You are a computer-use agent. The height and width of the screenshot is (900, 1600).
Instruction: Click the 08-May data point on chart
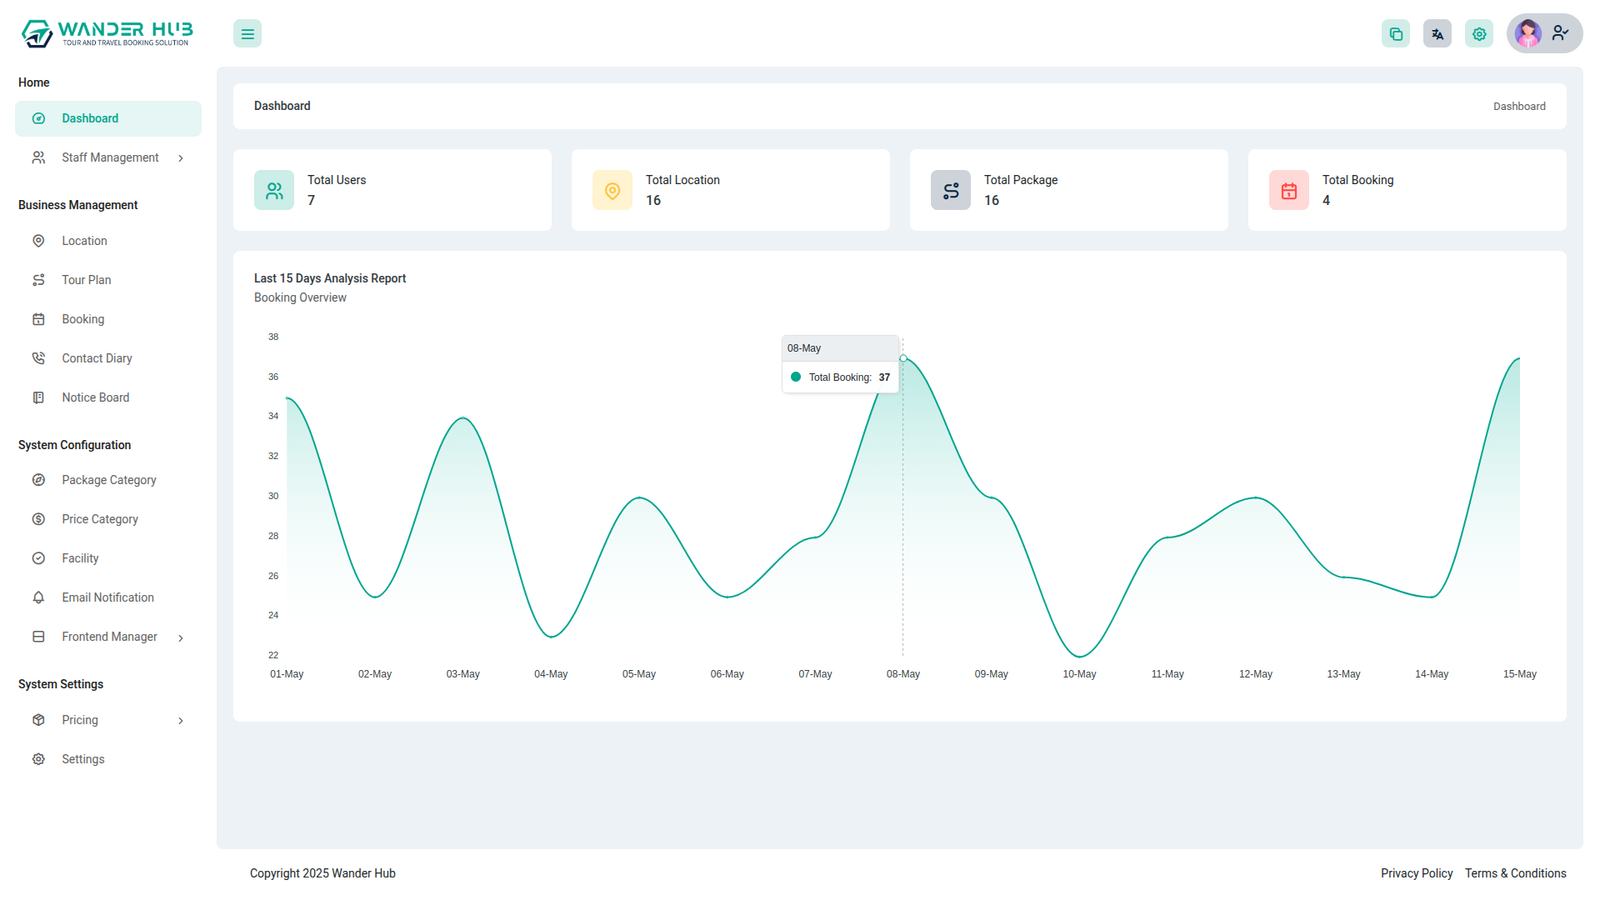903,358
